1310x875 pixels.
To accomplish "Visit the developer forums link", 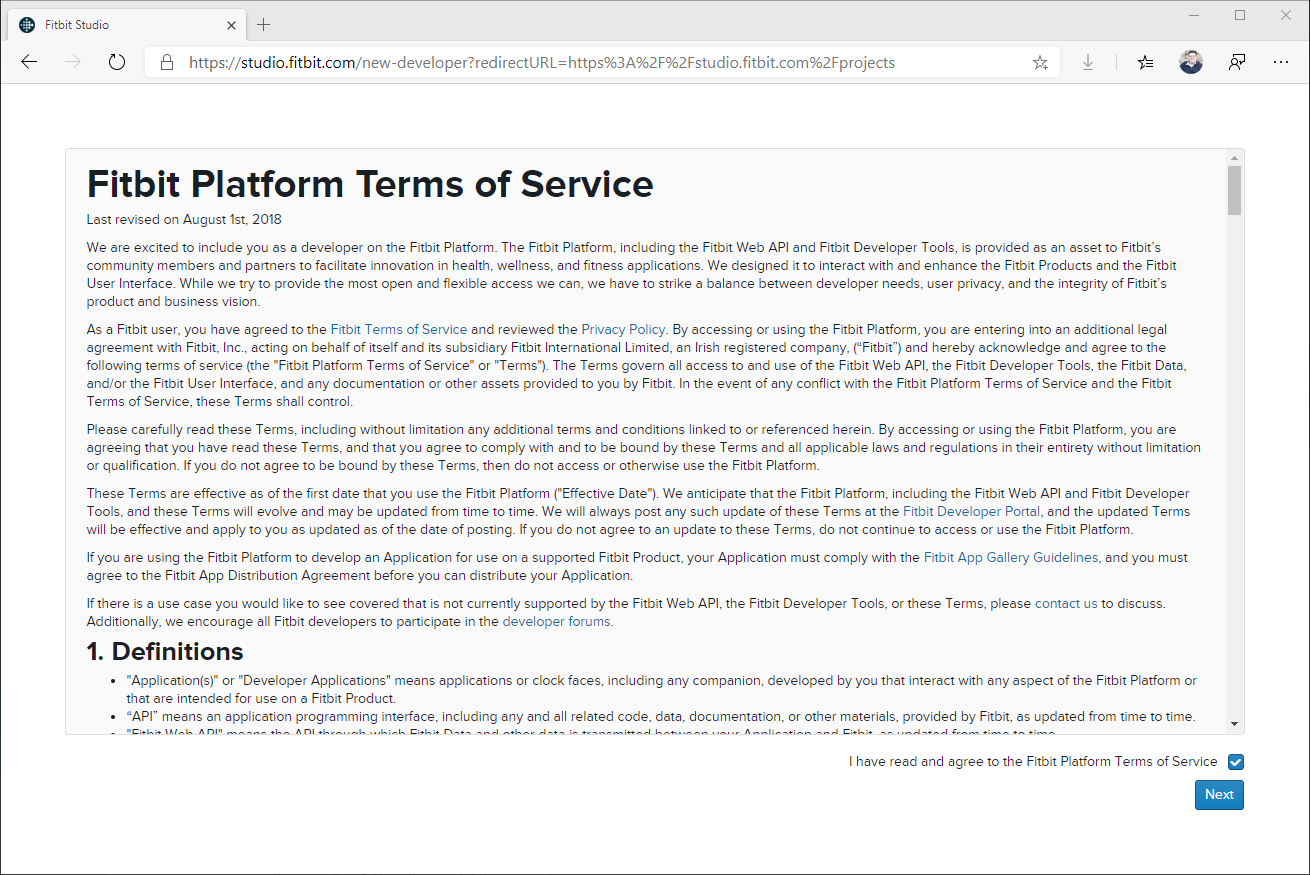I will click(x=556, y=621).
